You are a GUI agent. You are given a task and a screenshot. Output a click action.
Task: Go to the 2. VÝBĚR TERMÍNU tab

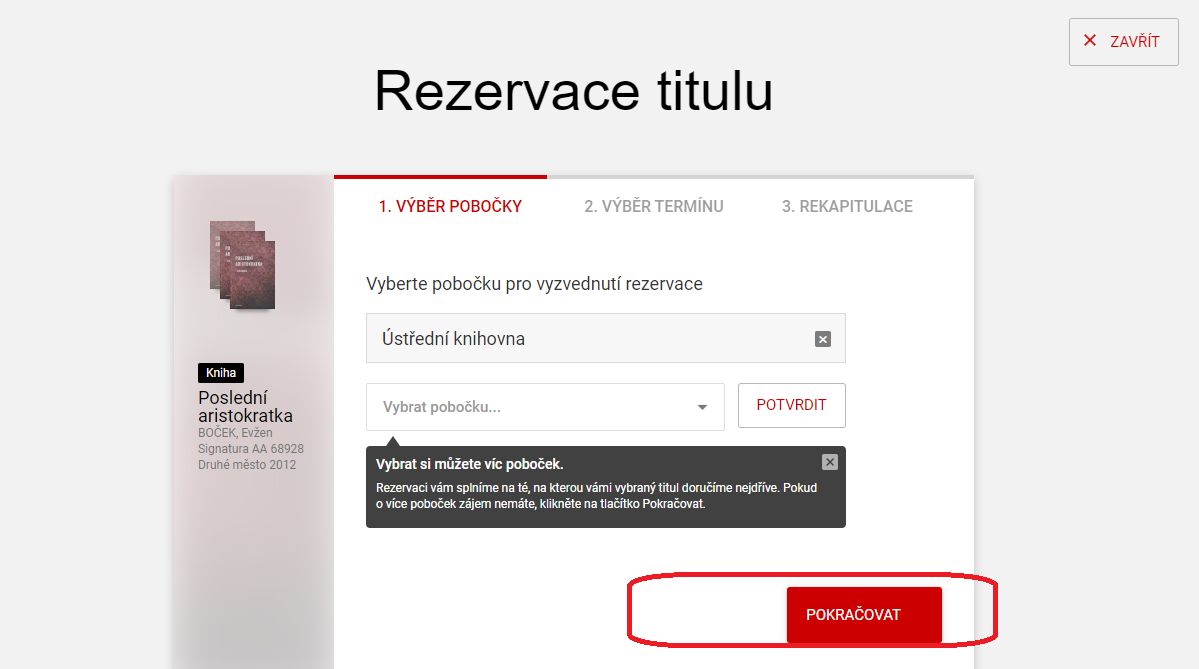(x=654, y=206)
